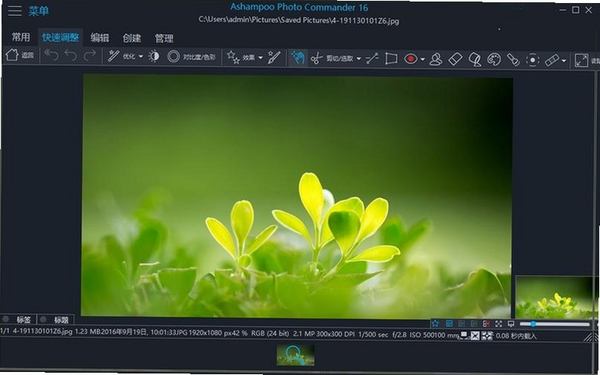Select the bandage repair tool
This screenshot has width=600, height=375.
click(551, 60)
